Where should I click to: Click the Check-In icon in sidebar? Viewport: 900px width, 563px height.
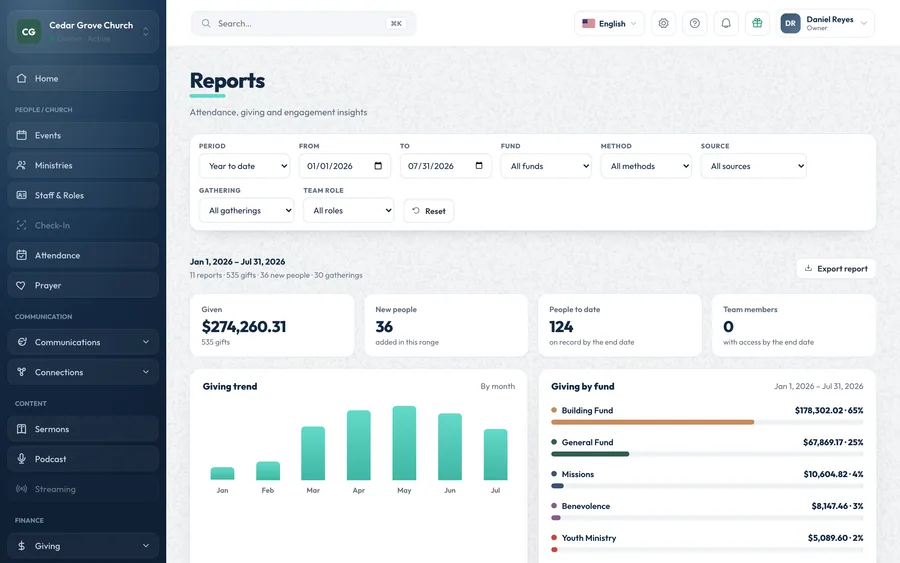coord(21,225)
